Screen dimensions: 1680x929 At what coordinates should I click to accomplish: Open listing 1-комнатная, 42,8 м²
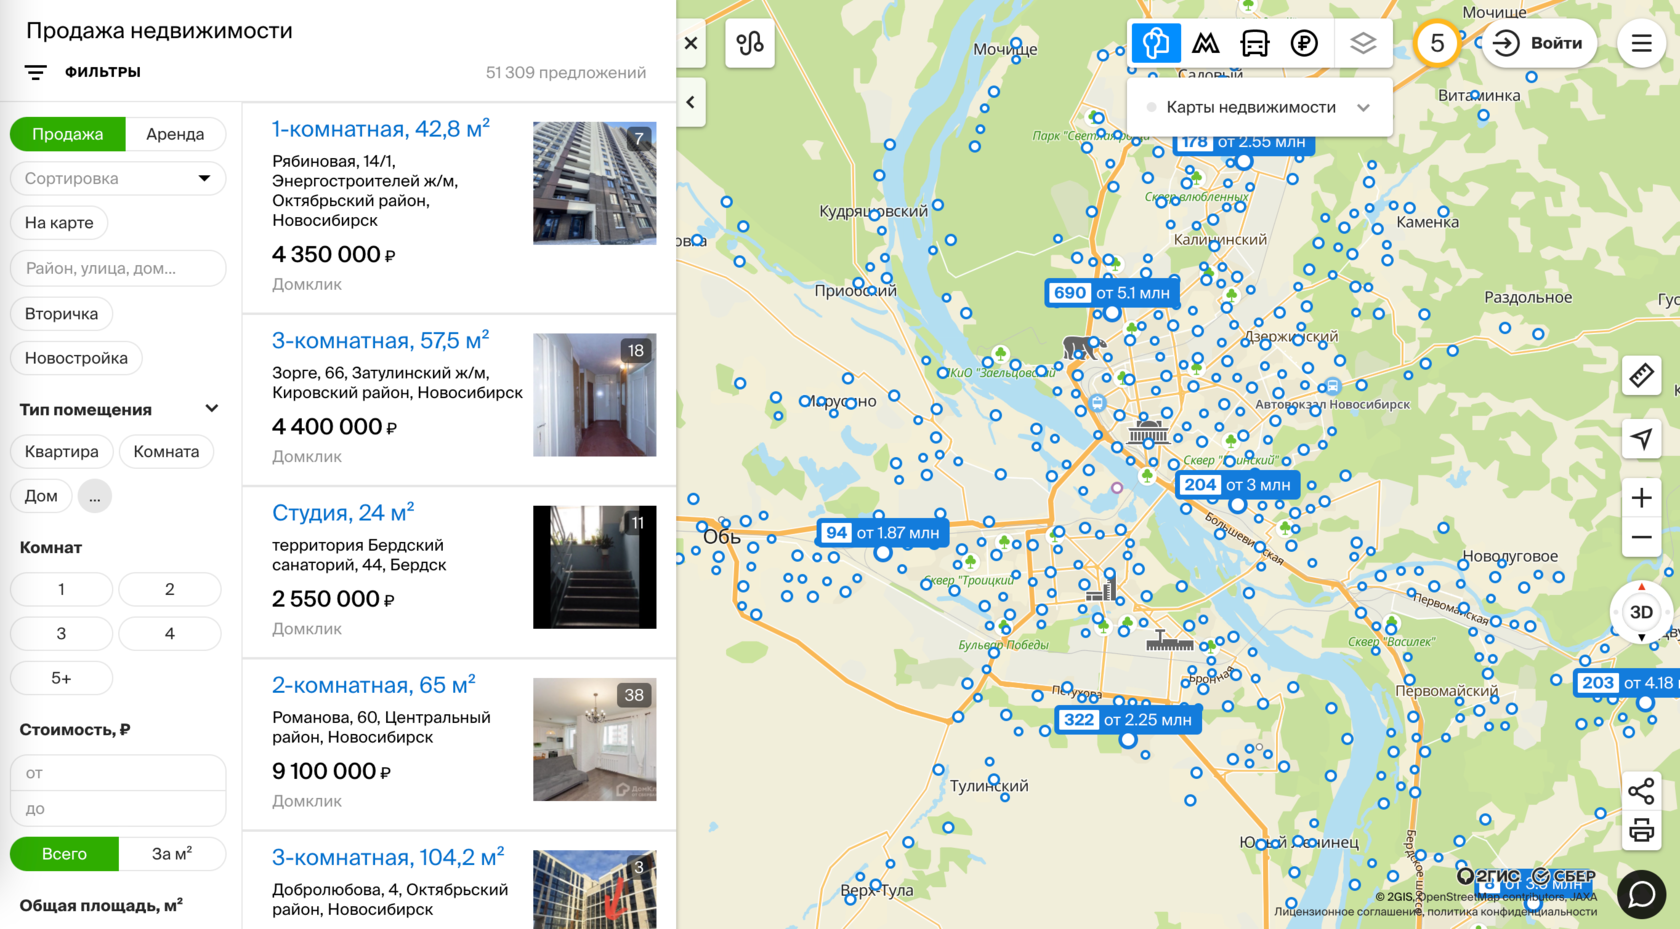coord(381,129)
